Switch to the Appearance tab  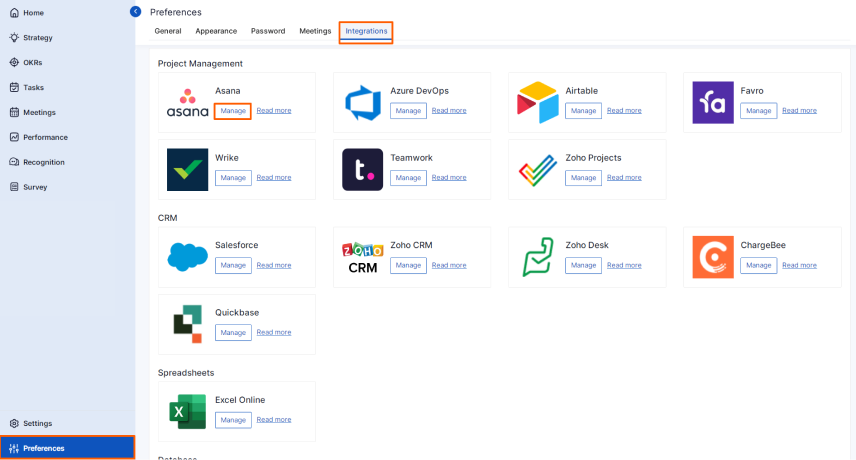(x=216, y=31)
